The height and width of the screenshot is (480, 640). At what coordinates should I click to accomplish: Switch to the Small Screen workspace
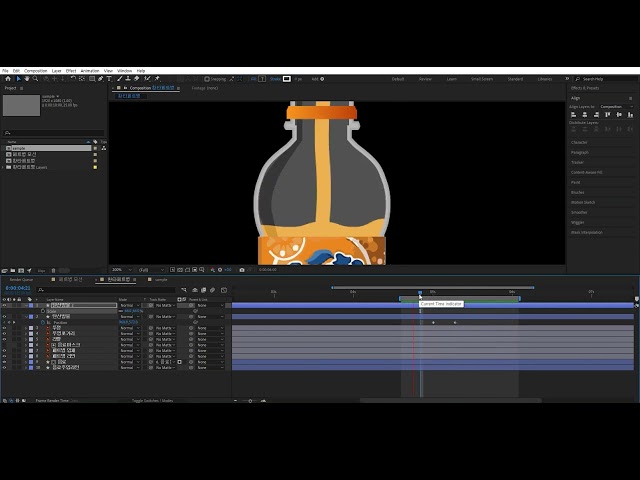click(482, 79)
